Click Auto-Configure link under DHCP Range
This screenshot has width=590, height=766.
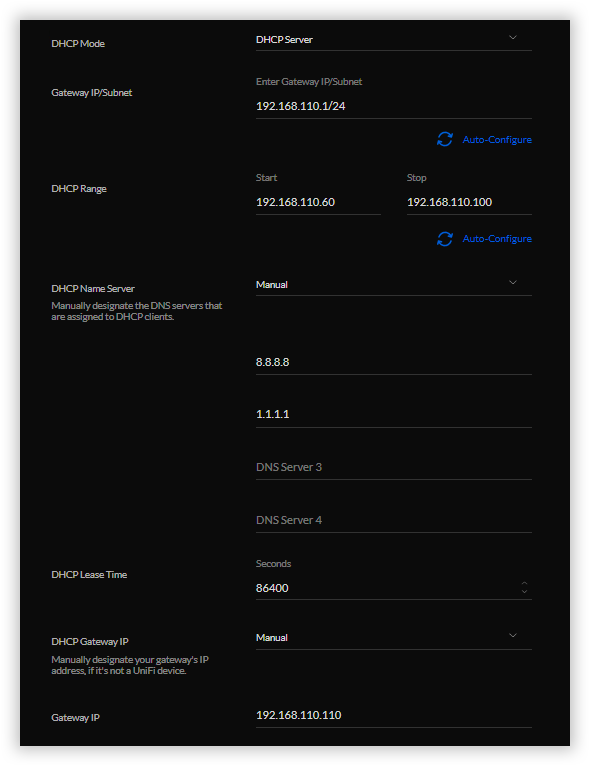coord(497,239)
